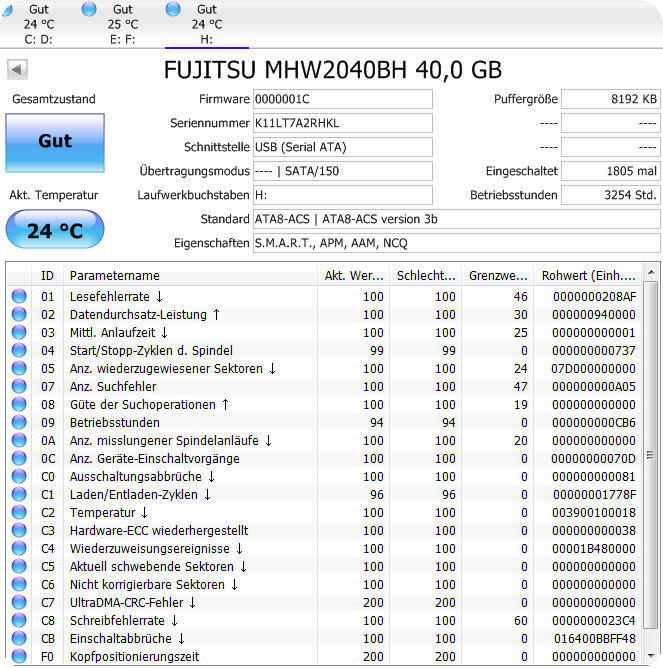Screen dimensions: 663x668
Task: Click status orb for Anz. Suchfehler row
Action: click(x=19, y=387)
